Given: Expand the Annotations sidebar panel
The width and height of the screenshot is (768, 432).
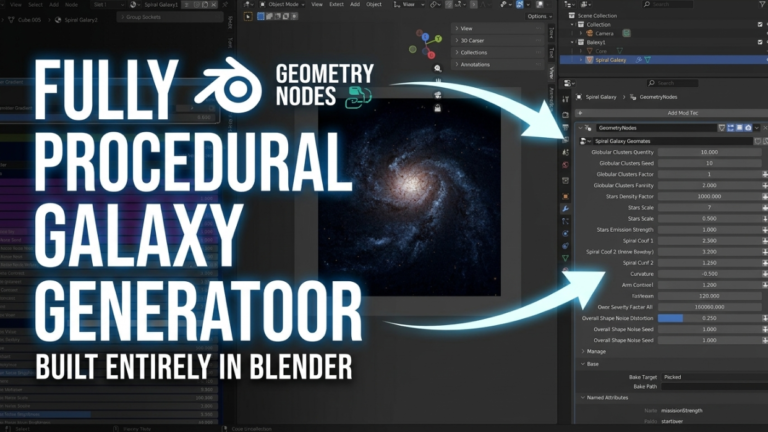Looking at the screenshot, I should click(x=497, y=65).
